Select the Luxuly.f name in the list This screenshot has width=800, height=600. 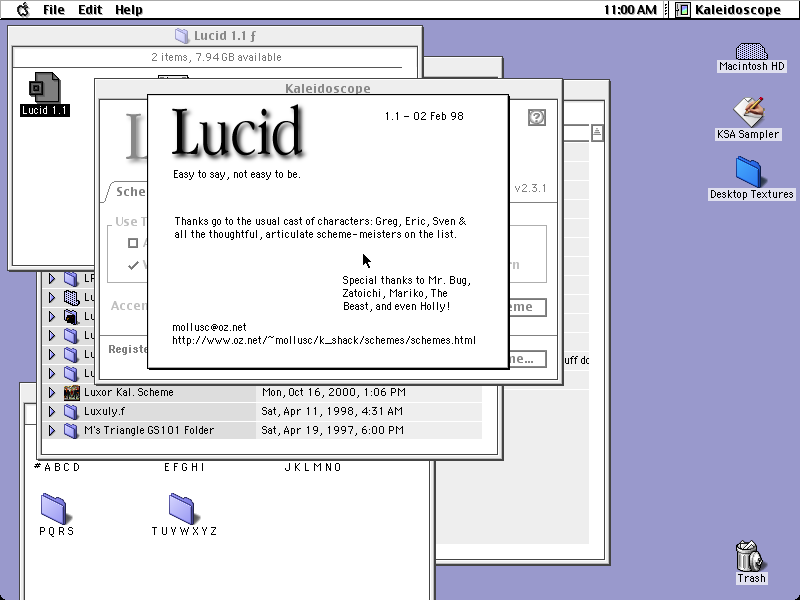[104, 411]
